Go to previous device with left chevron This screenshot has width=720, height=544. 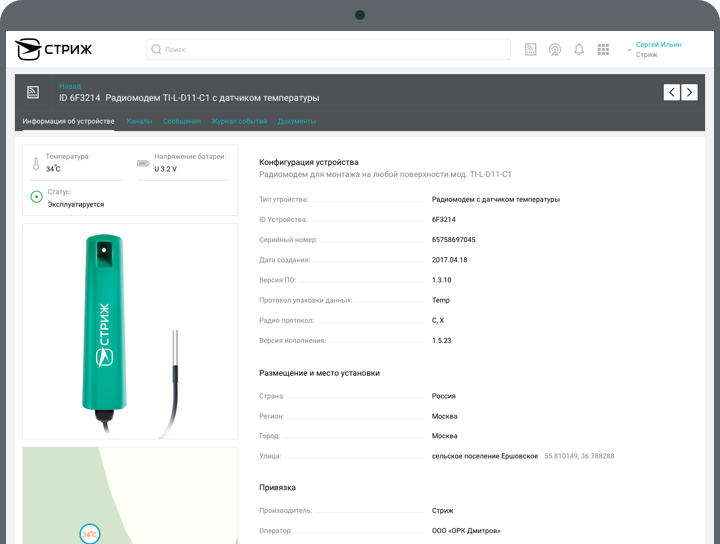coord(672,92)
